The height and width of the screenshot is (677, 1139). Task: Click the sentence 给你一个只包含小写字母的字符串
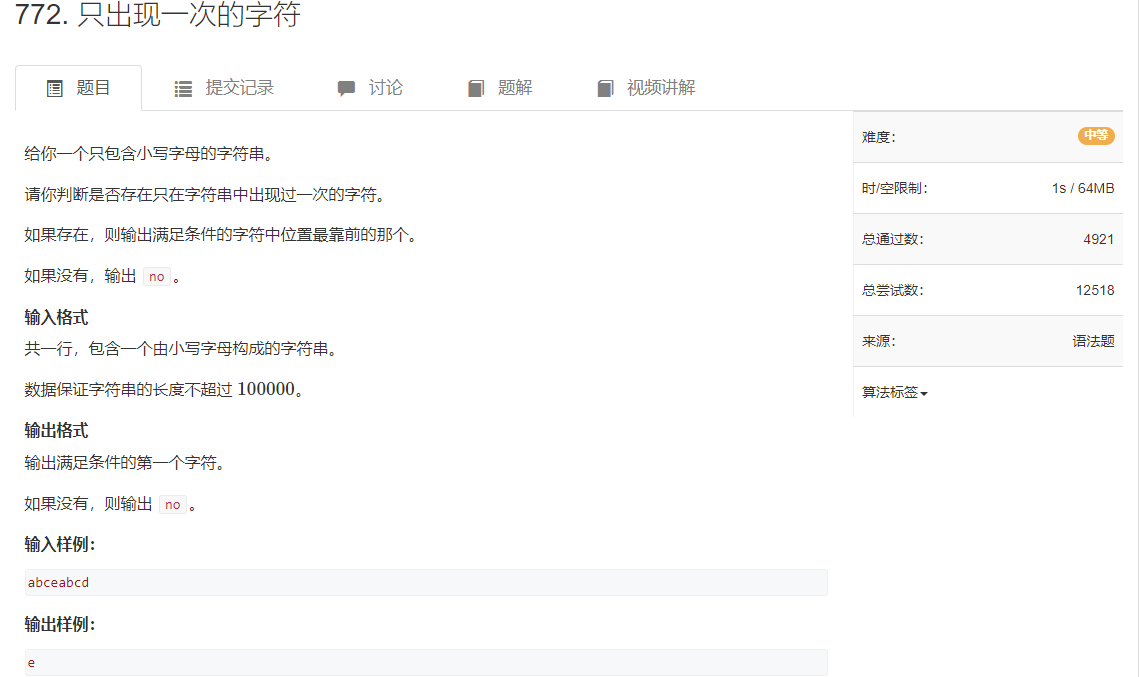[150, 153]
